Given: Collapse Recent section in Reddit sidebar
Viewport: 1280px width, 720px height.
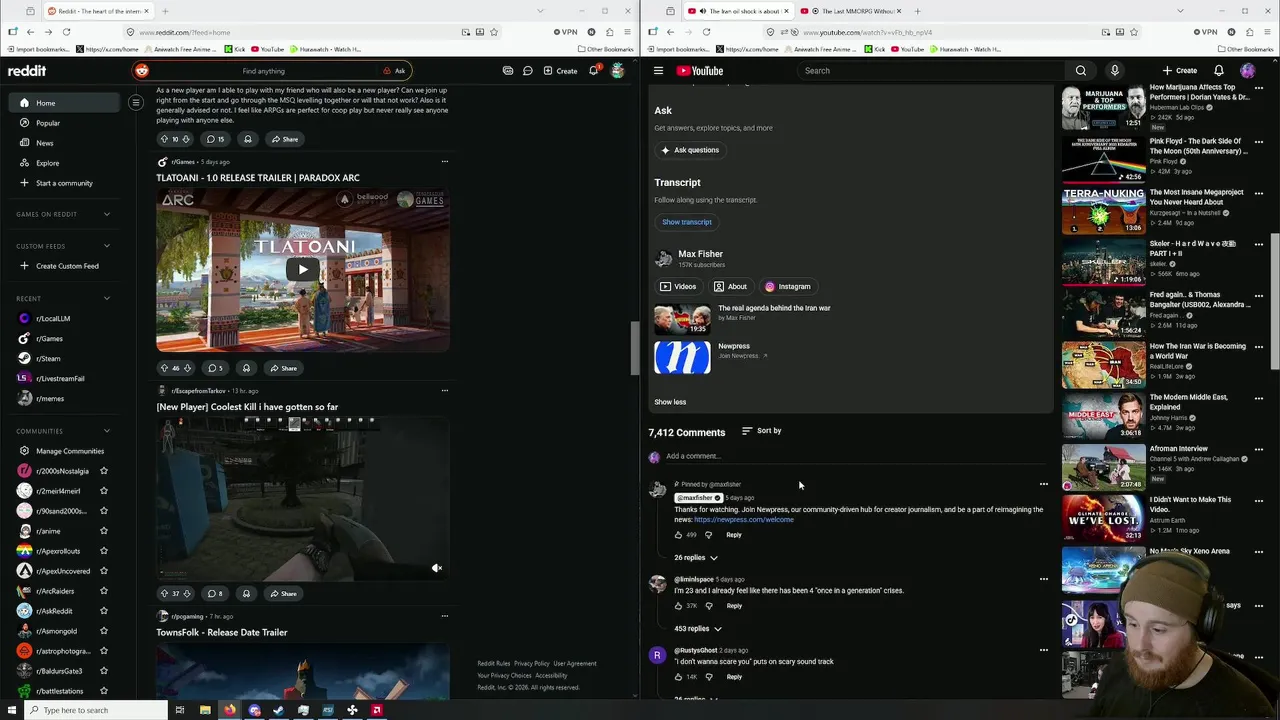Looking at the screenshot, I should tap(107, 298).
